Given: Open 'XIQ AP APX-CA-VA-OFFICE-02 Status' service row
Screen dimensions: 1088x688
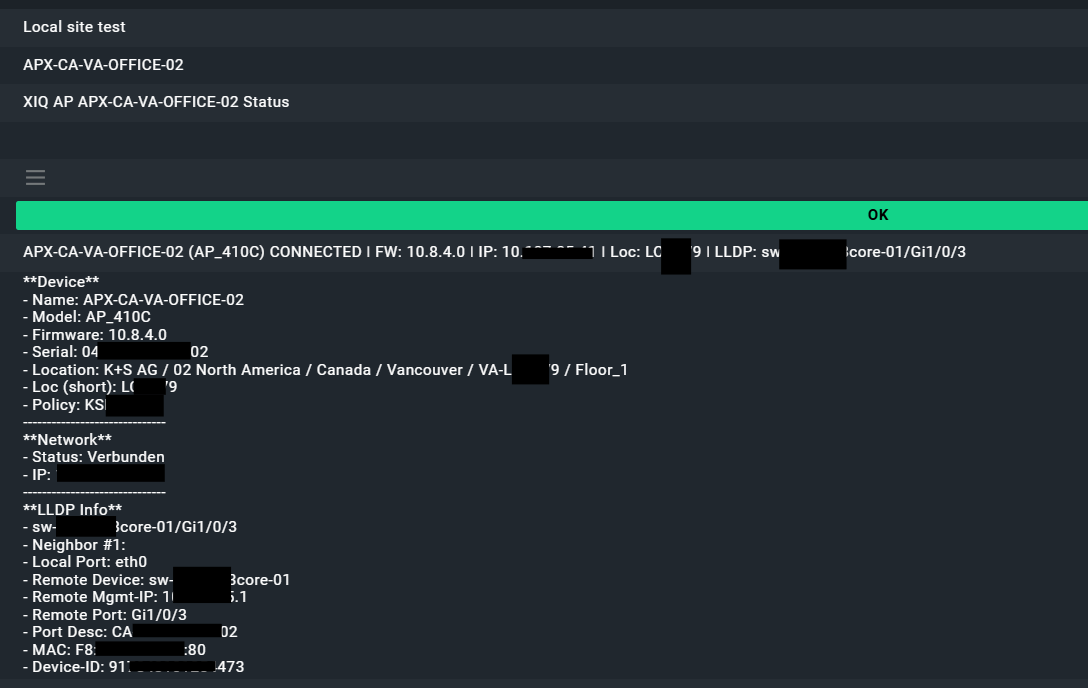Looking at the screenshot, I should (156, 102).
